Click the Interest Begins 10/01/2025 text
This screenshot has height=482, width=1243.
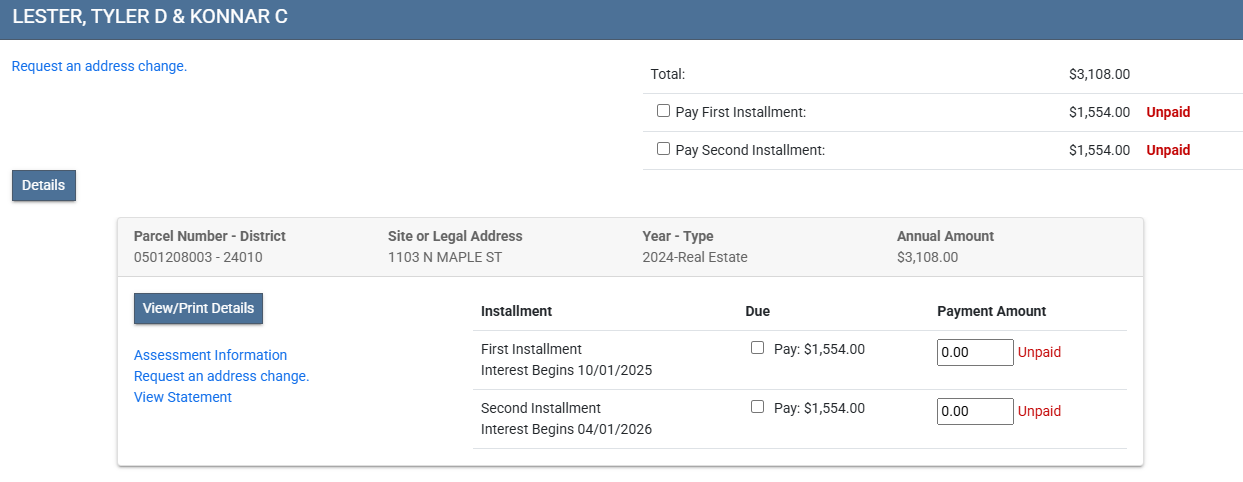coord(566,370)
